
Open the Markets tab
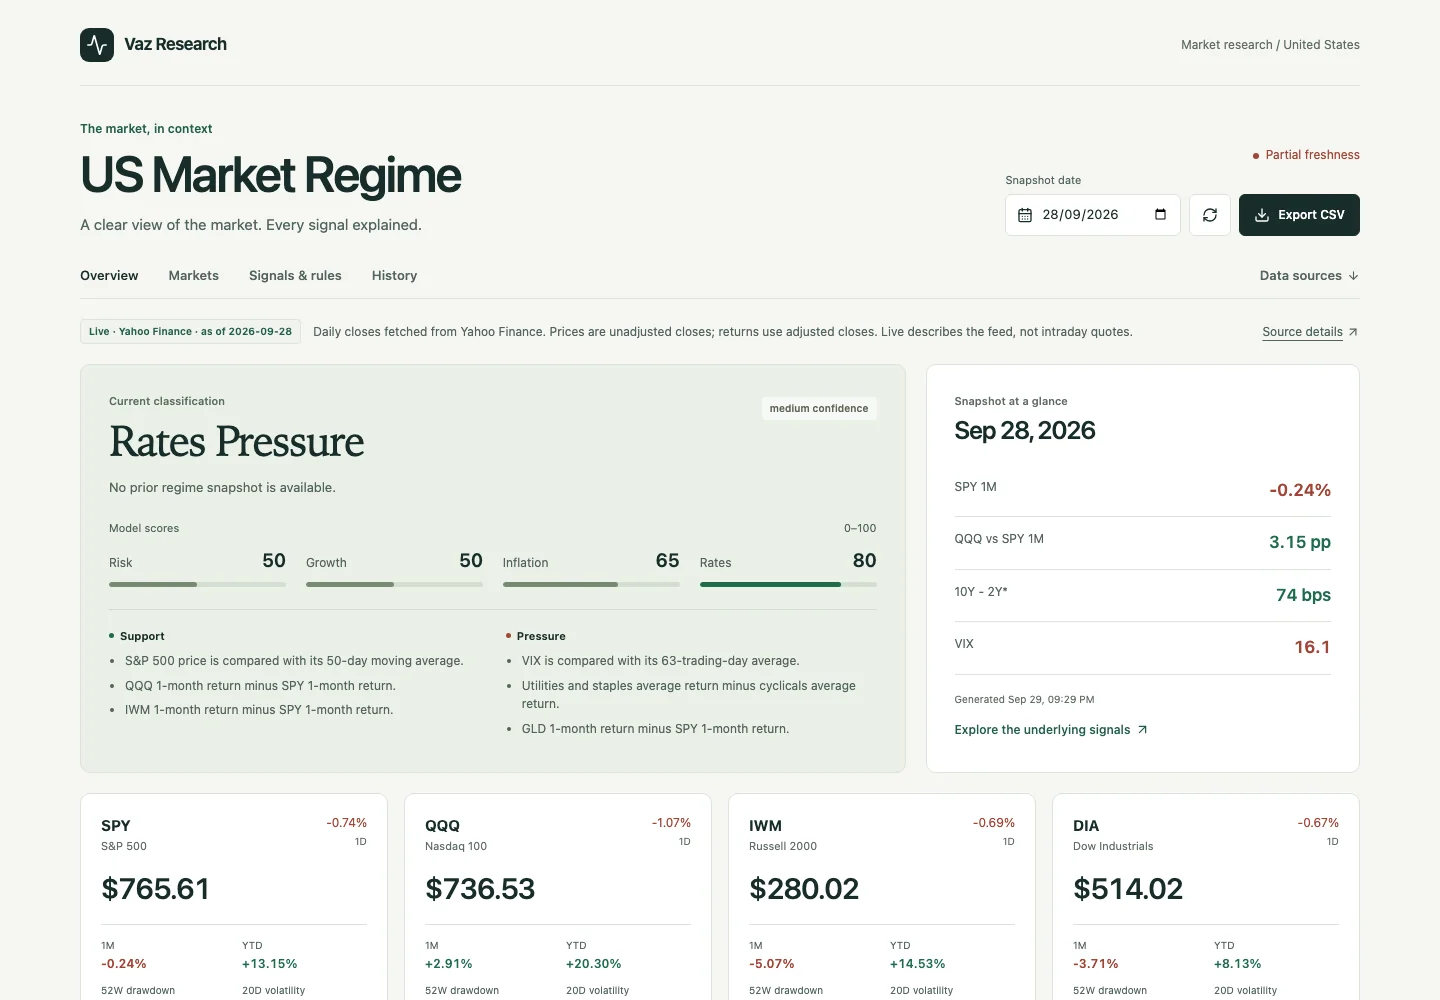tap(194, 276)
